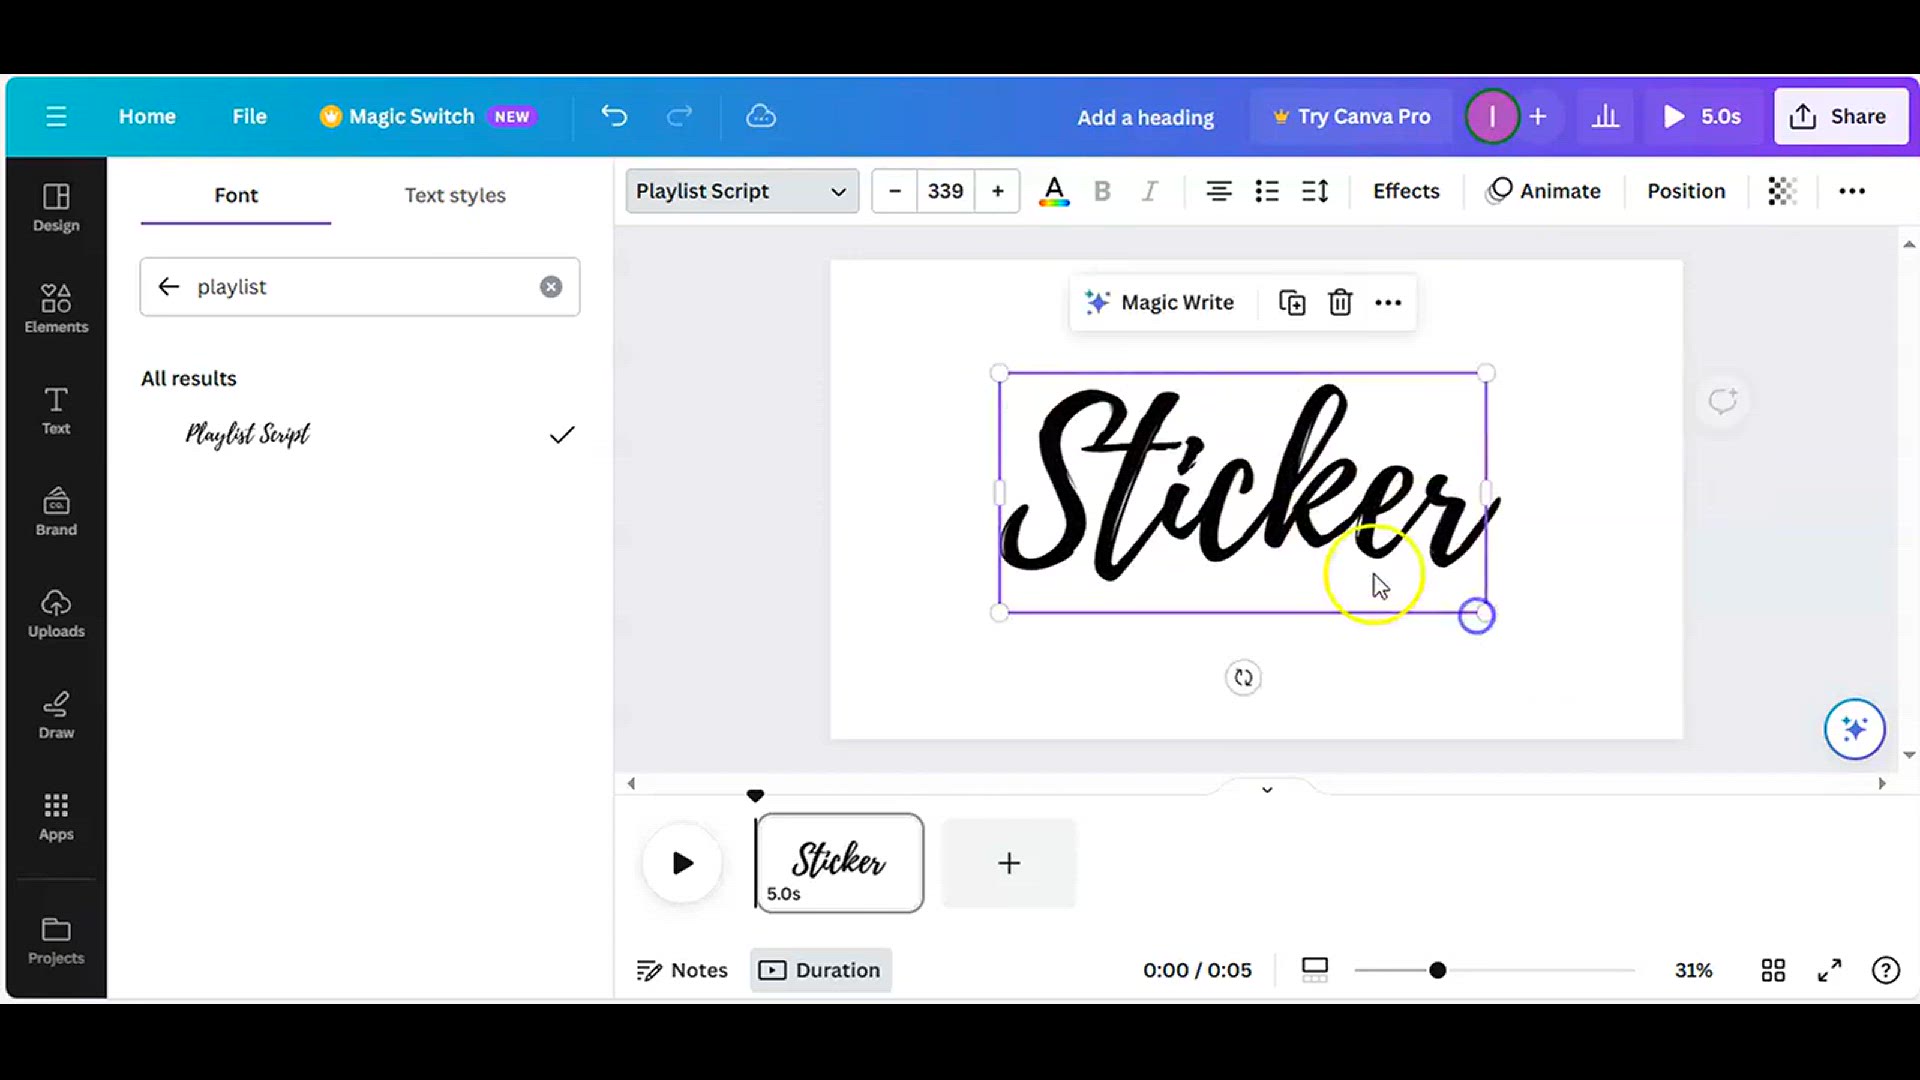The image size is (1920, 1080).
Task: Open the Uploads sidebar panel
Action: coord(56,613)
